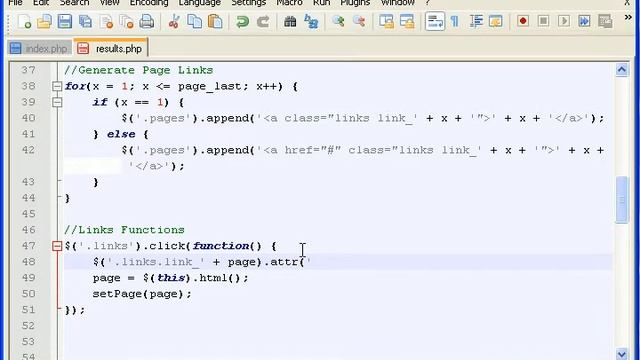This screenshot has height=360, width=640.
Task: Collapse the if block fold at line 39
Action: pyautogui.click(x=57, y=102)
